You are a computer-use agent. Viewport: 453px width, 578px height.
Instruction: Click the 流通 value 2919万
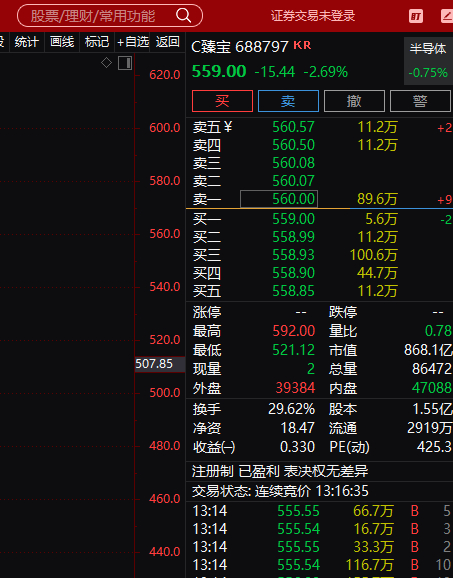point(430,428)
